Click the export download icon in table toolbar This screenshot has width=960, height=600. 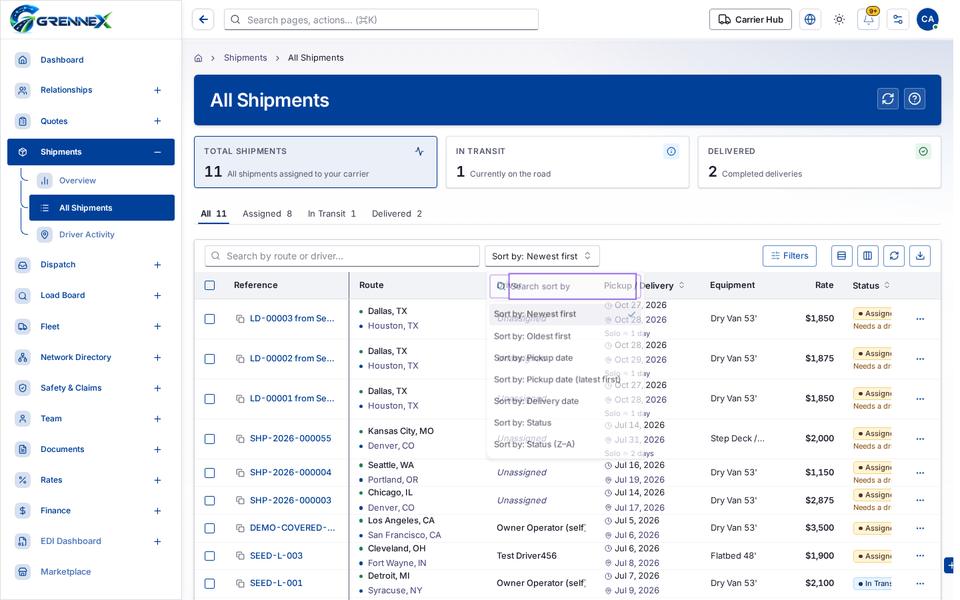tap(920, 256)
